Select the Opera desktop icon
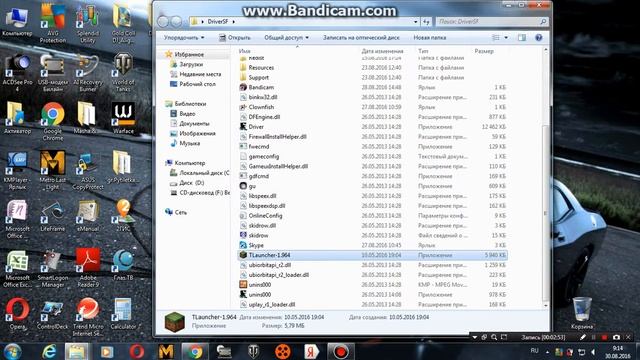The width and height of the screenshot is (640, 360). click(x=18, y=313)
